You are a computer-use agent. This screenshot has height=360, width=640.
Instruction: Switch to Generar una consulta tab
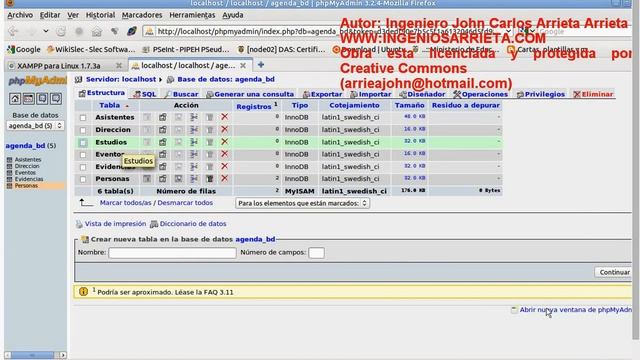coord(250,94)
